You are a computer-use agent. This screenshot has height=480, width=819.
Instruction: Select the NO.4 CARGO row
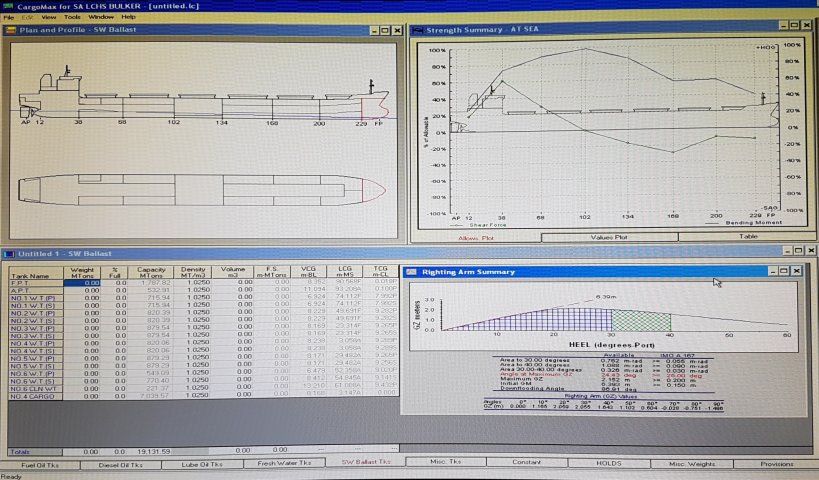coord(36,396)
